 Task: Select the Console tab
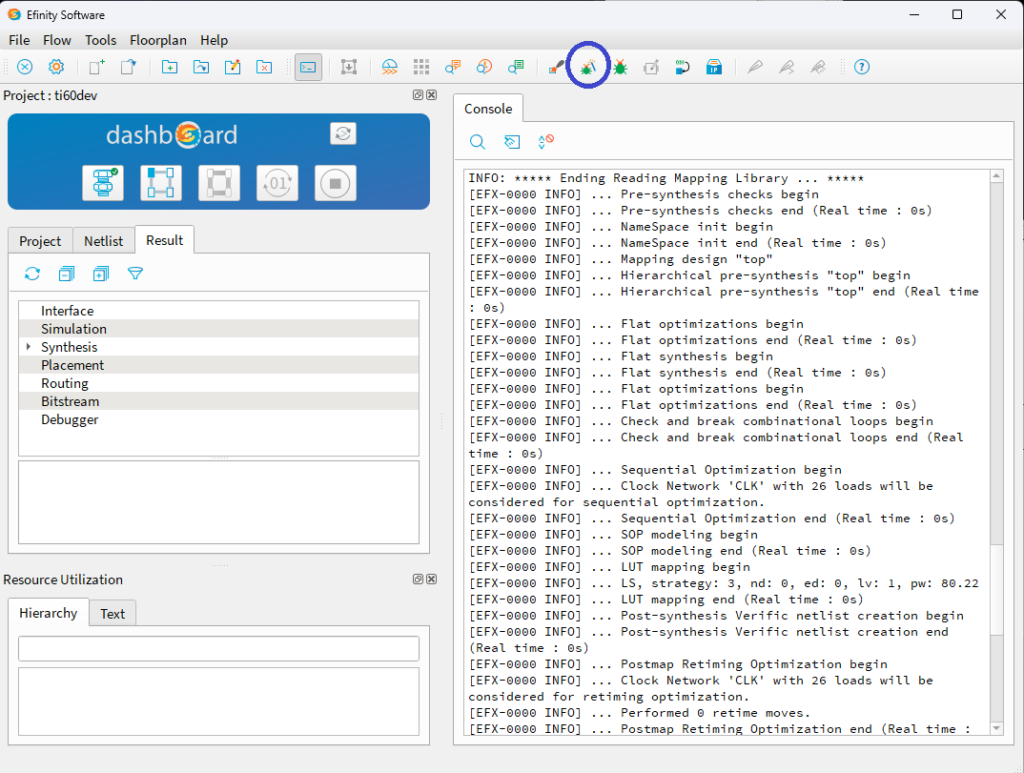pos(488,108)
